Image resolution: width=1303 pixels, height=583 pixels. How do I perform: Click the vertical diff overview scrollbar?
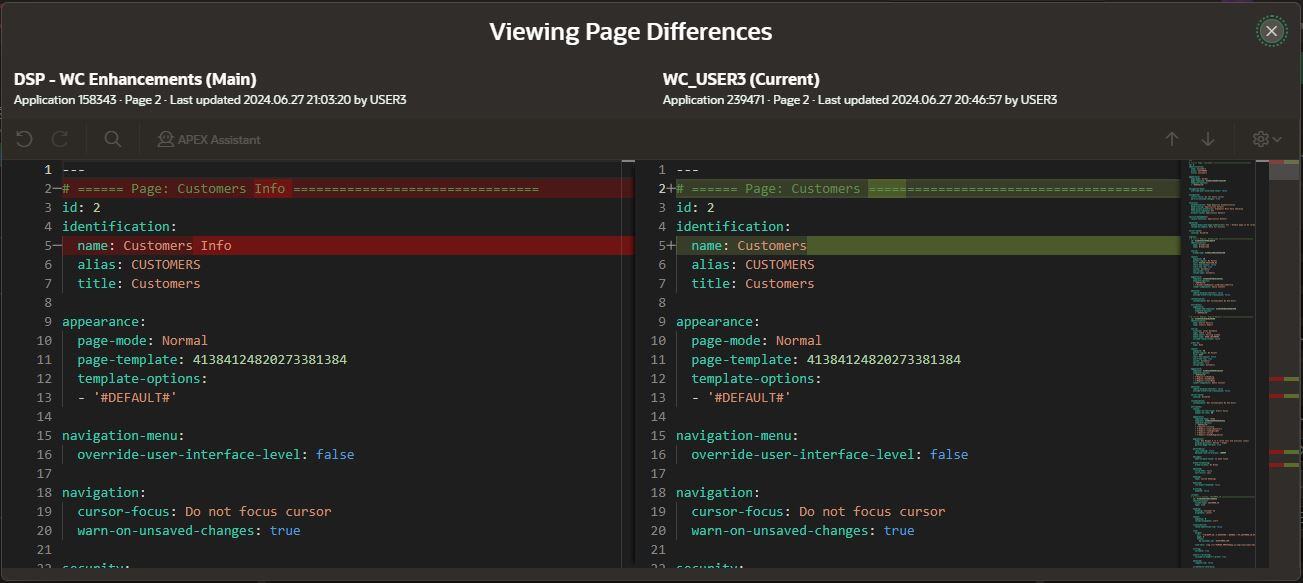(x=1283, y=364)
